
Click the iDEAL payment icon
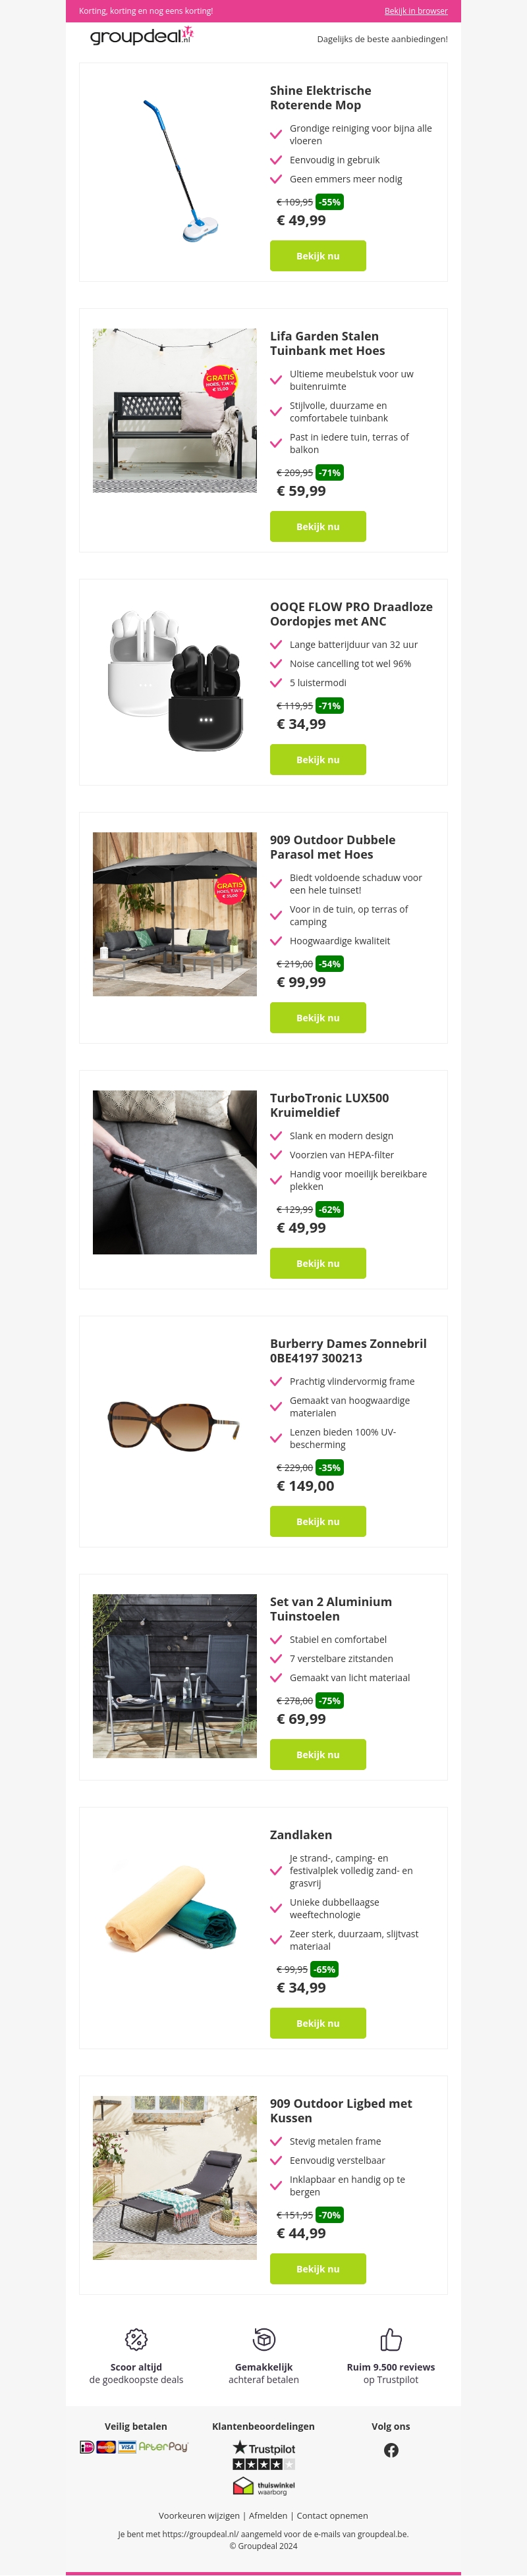tap(87, 2447)
